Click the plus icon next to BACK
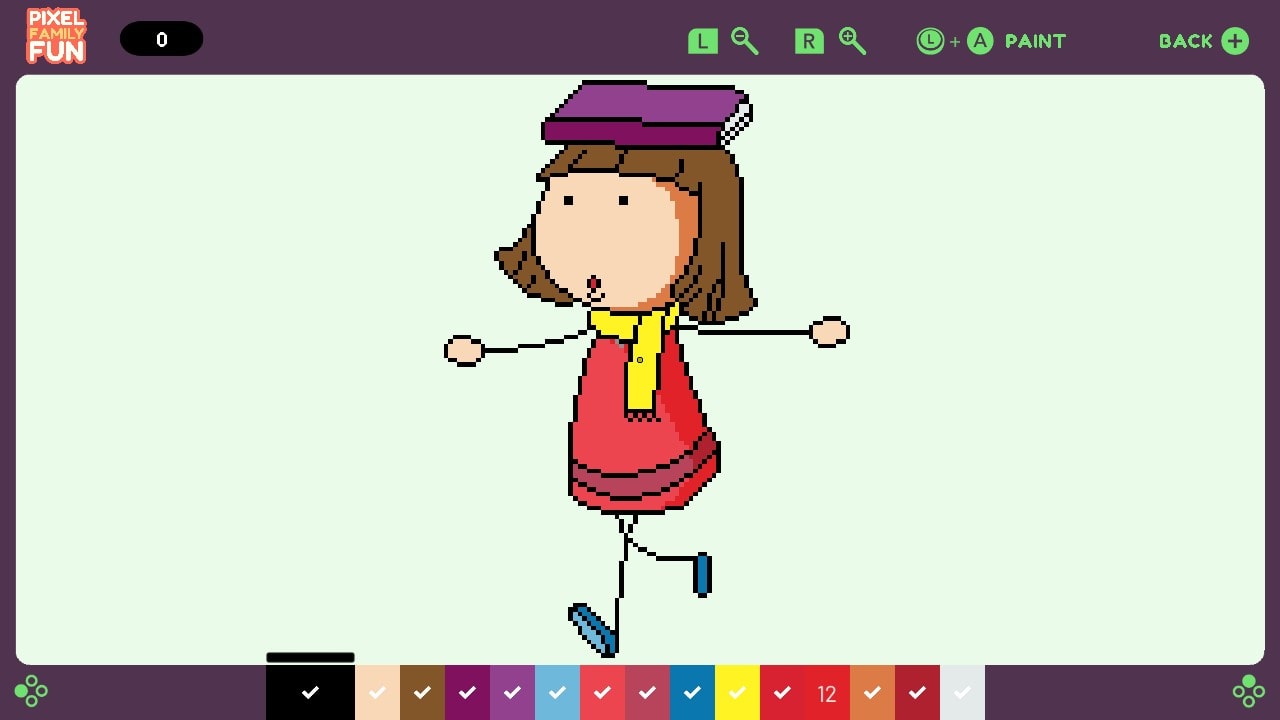Viewport: 1280px width, 720px height. pos(1236,41)
